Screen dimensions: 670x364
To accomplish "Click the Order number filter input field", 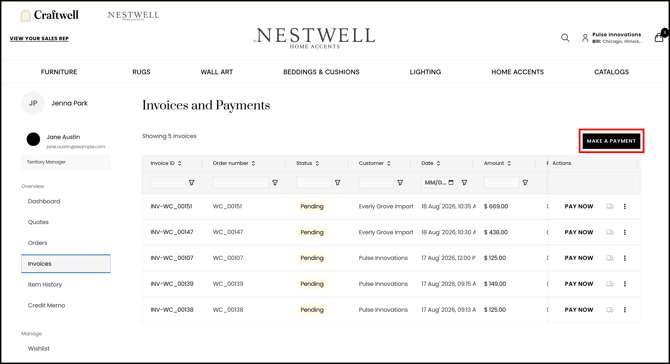I will click(x=241, y=183).
